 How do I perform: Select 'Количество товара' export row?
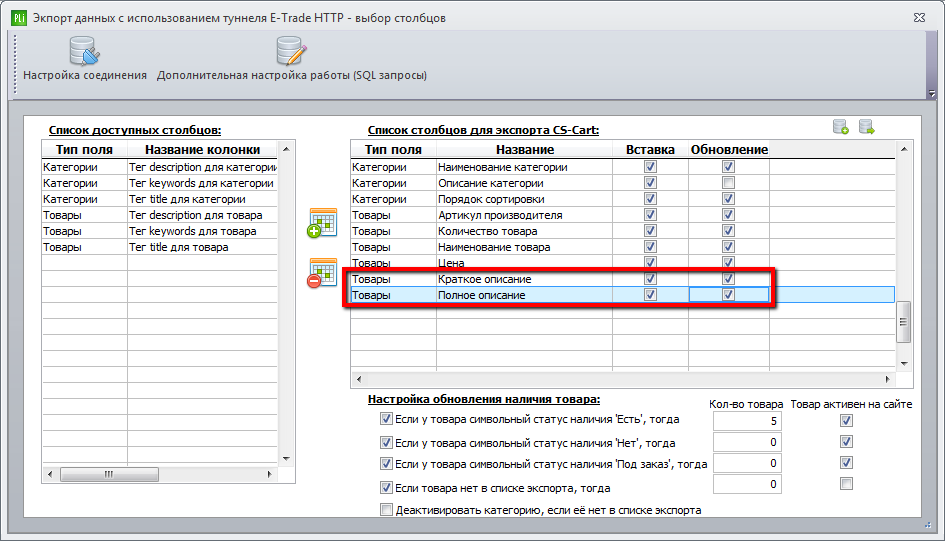[x=623, y=231]
